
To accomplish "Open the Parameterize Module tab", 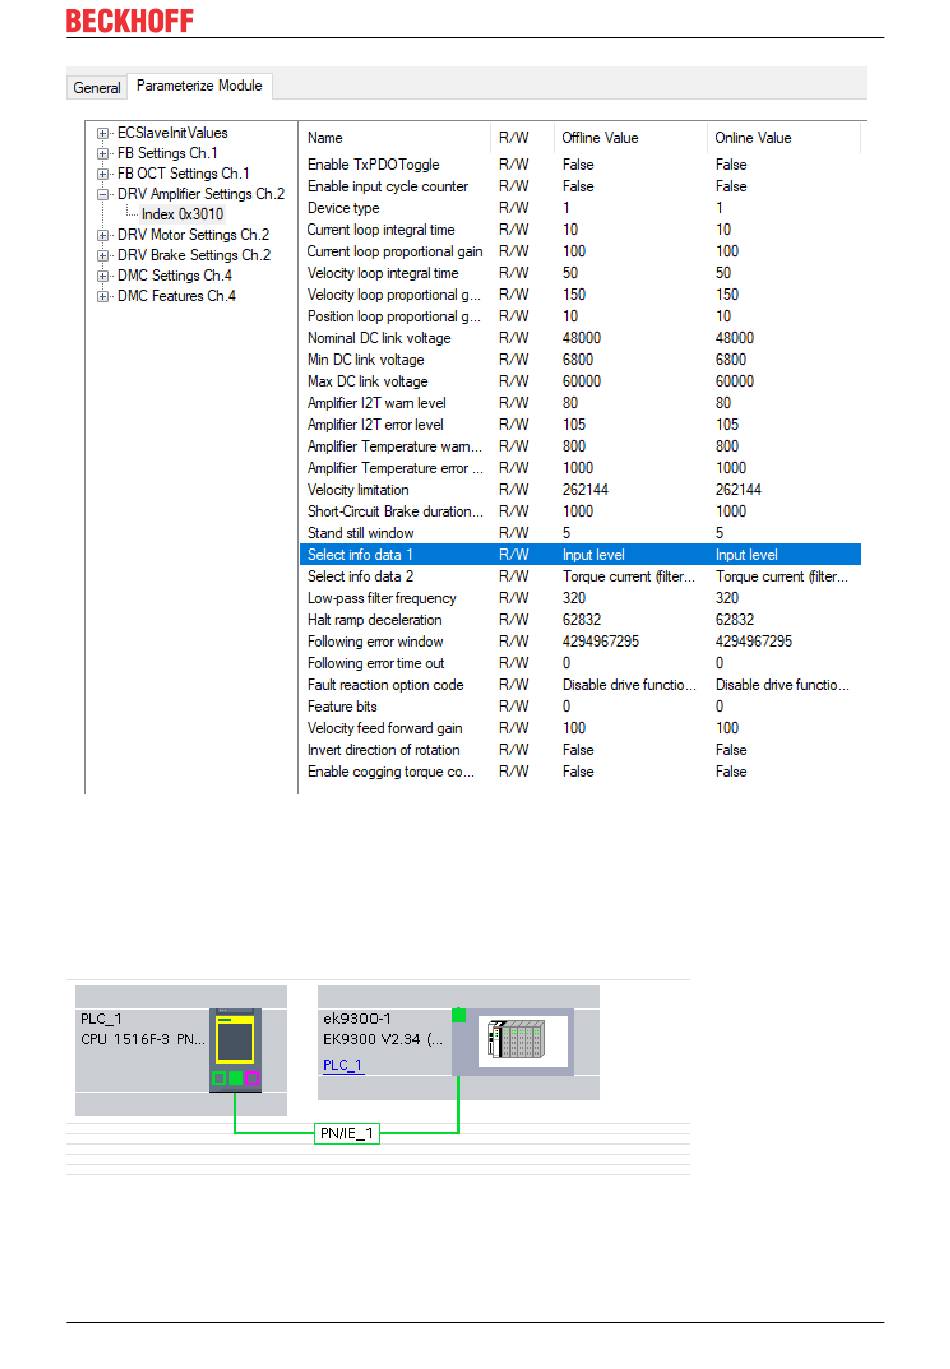I will 200,86.
